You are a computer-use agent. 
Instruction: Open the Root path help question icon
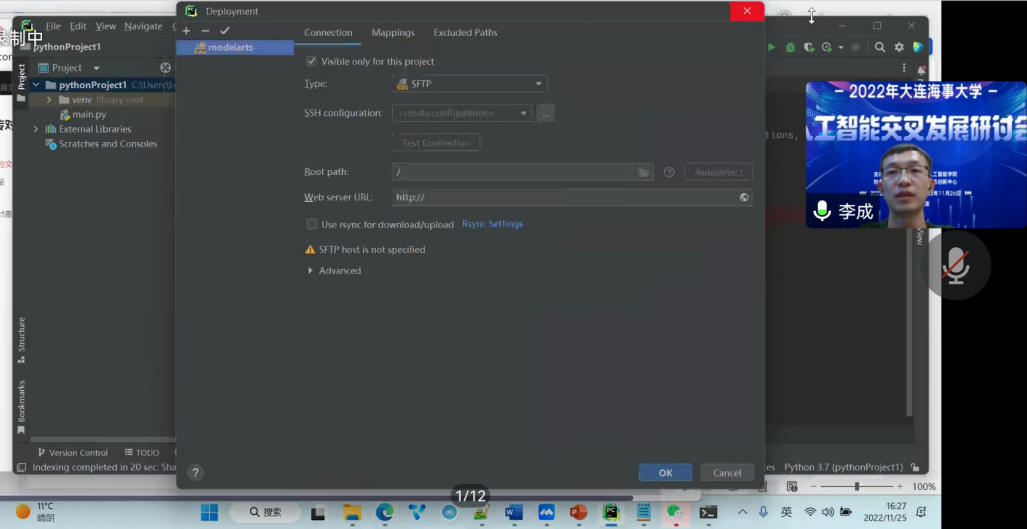[x=669, y=172]
